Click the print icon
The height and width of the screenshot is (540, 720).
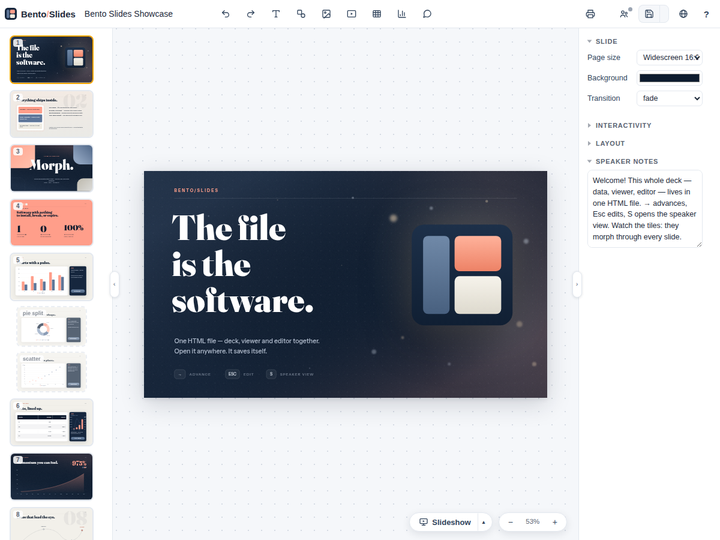(591, 14)
